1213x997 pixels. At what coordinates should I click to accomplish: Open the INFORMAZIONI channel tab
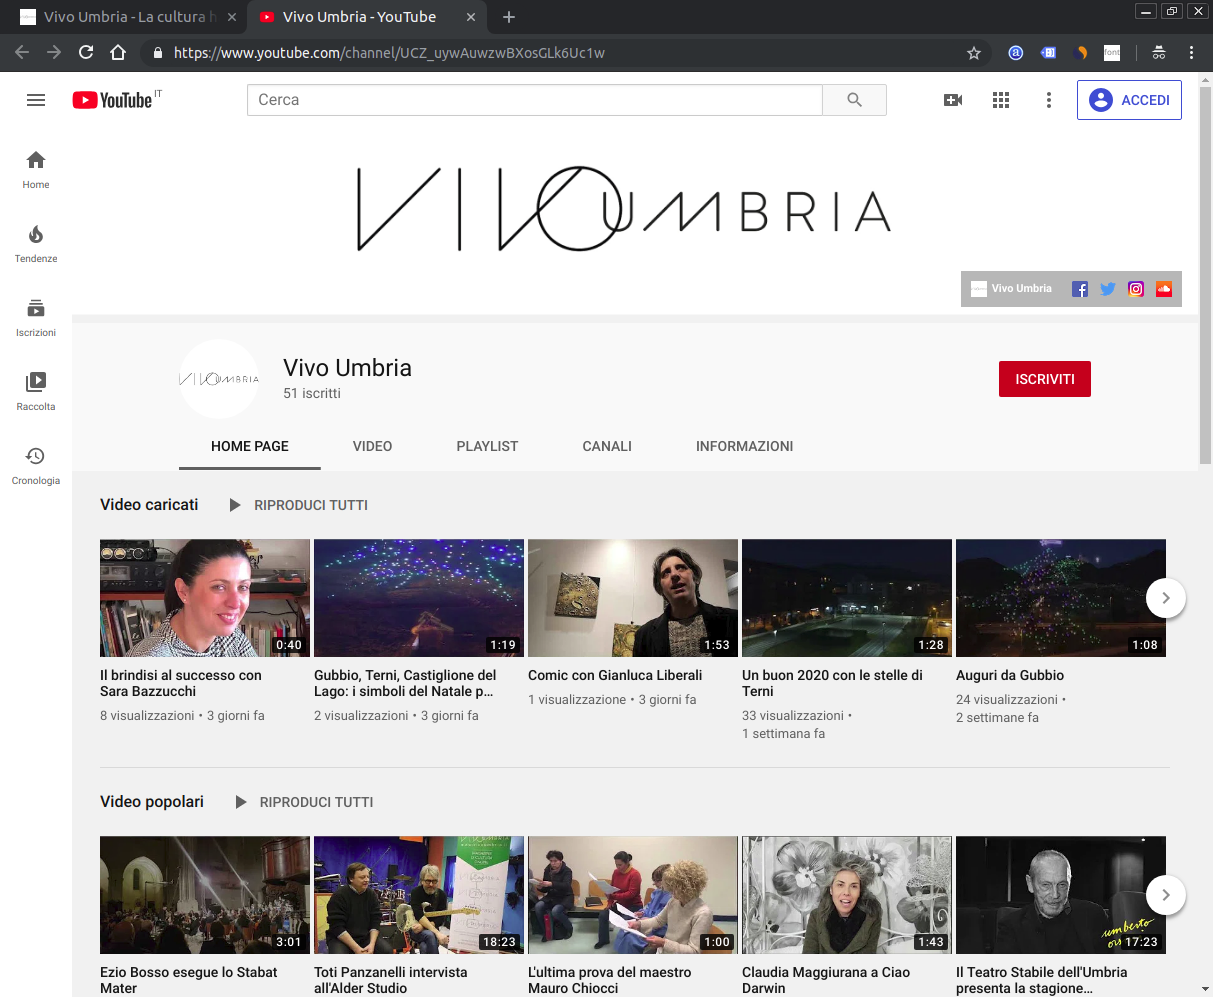(745, 446)
